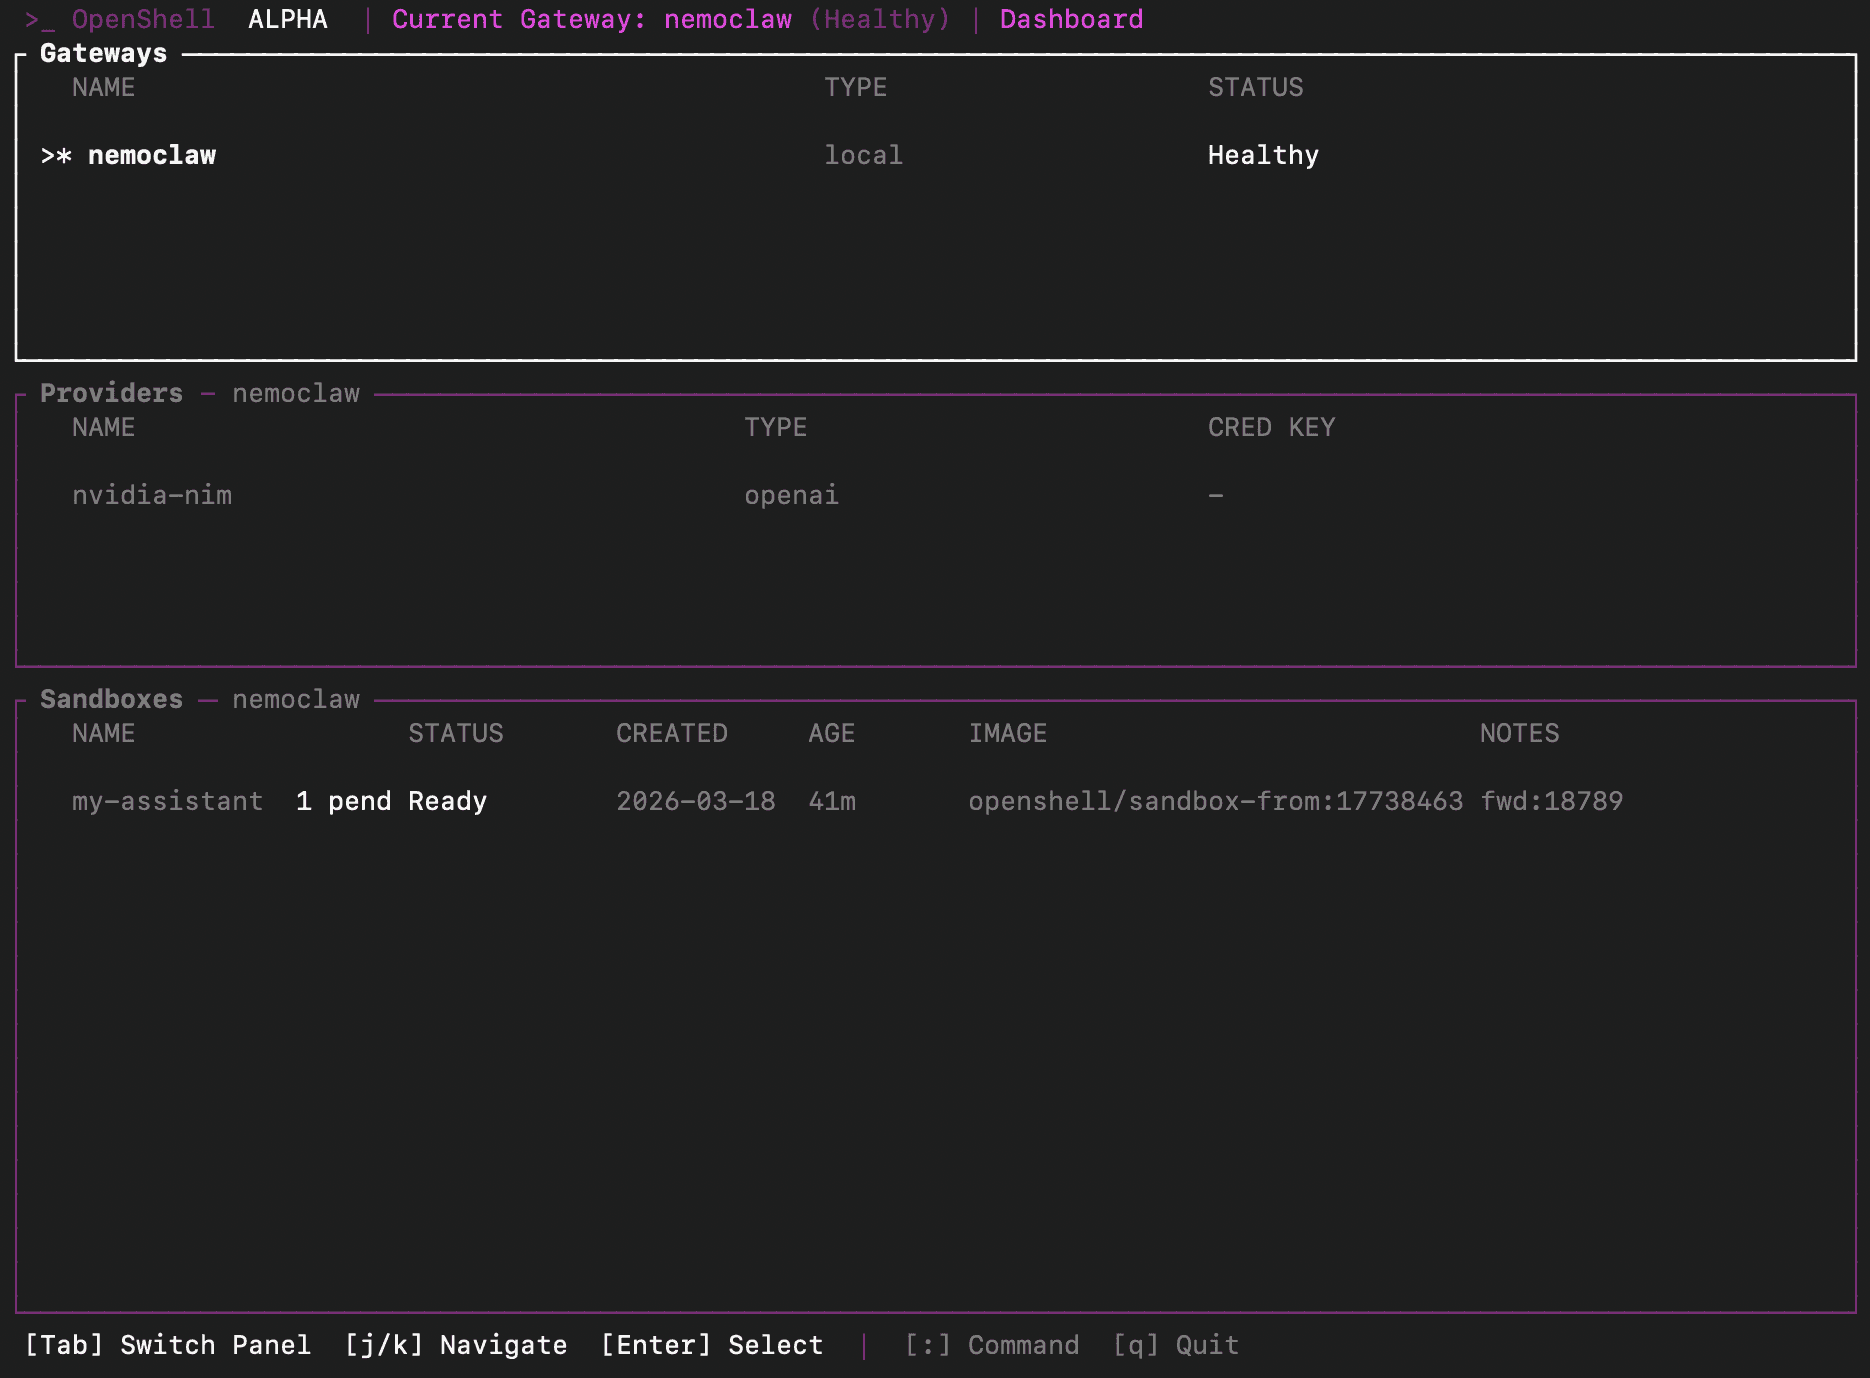Select the nvidia-nim provider row
This screenshot has height=1378, width=1870.
(x=152, y=494)
